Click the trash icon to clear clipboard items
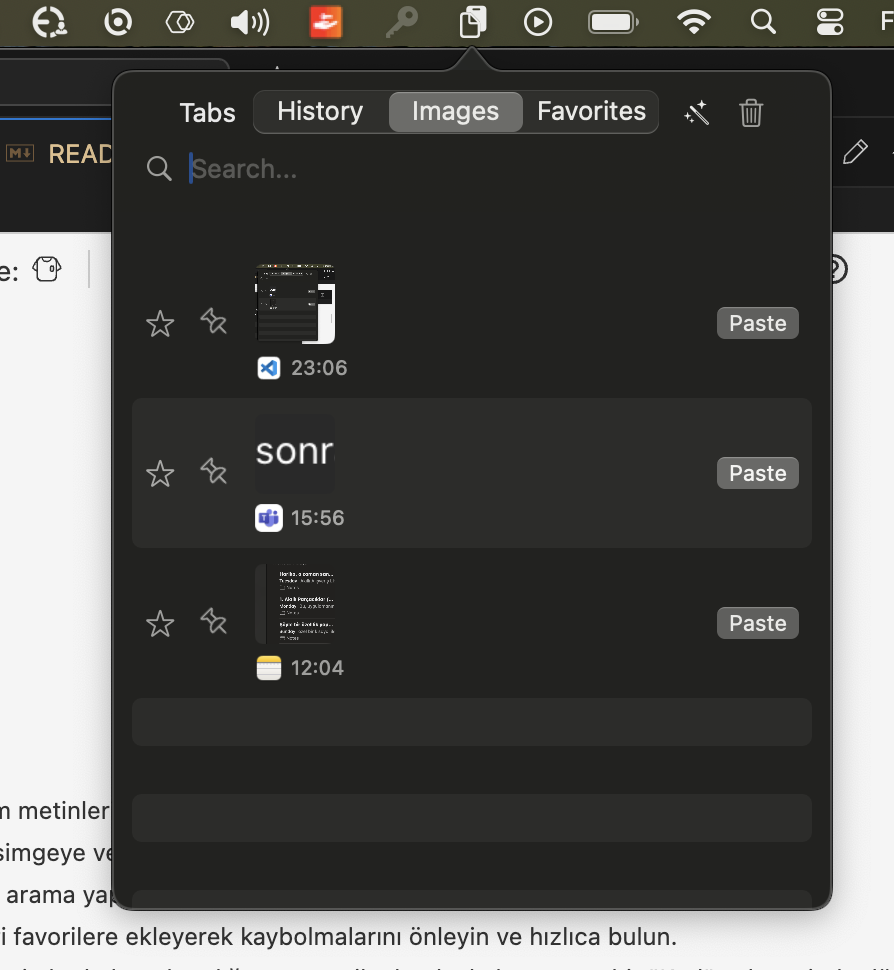 coord(751,113)
